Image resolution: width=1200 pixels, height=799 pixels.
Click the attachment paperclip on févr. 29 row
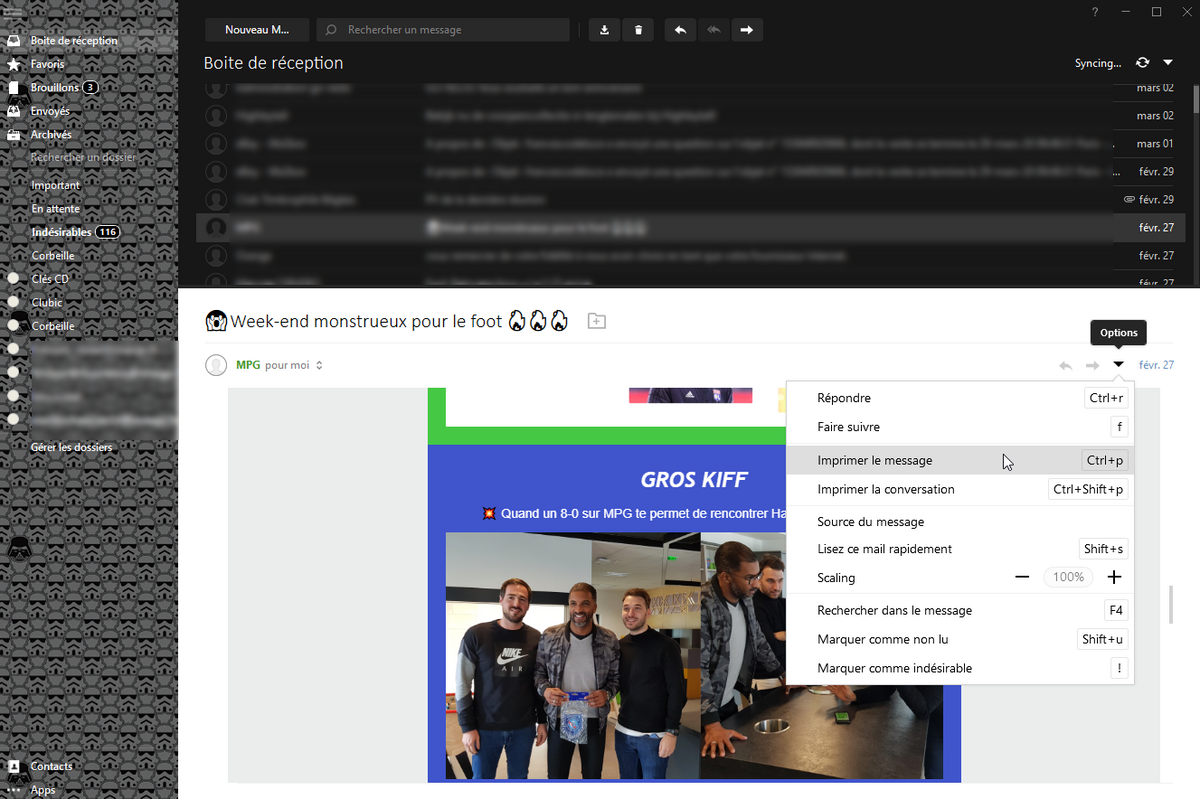pyautogui.click(x=1129, y=200)
